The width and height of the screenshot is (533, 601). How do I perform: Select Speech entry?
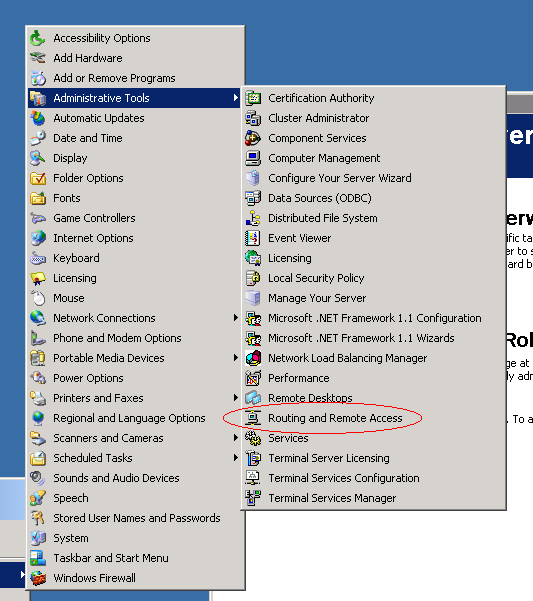point(134,498)
